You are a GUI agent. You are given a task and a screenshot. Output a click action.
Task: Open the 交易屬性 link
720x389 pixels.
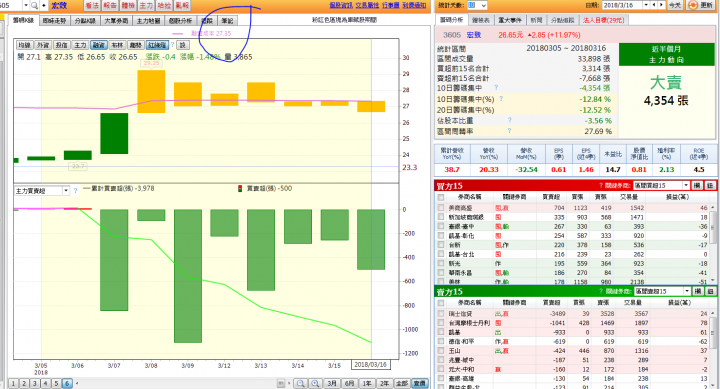tap(367, 6)
